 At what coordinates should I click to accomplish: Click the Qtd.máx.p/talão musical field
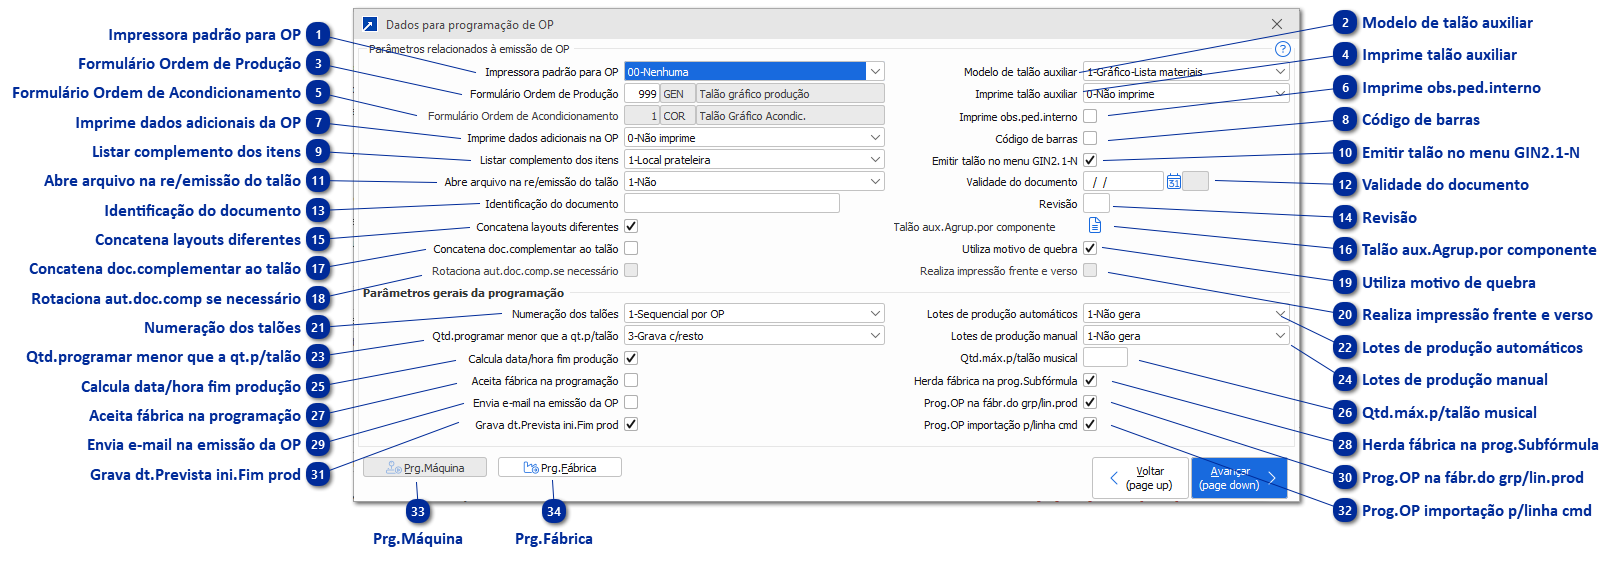1105,358
